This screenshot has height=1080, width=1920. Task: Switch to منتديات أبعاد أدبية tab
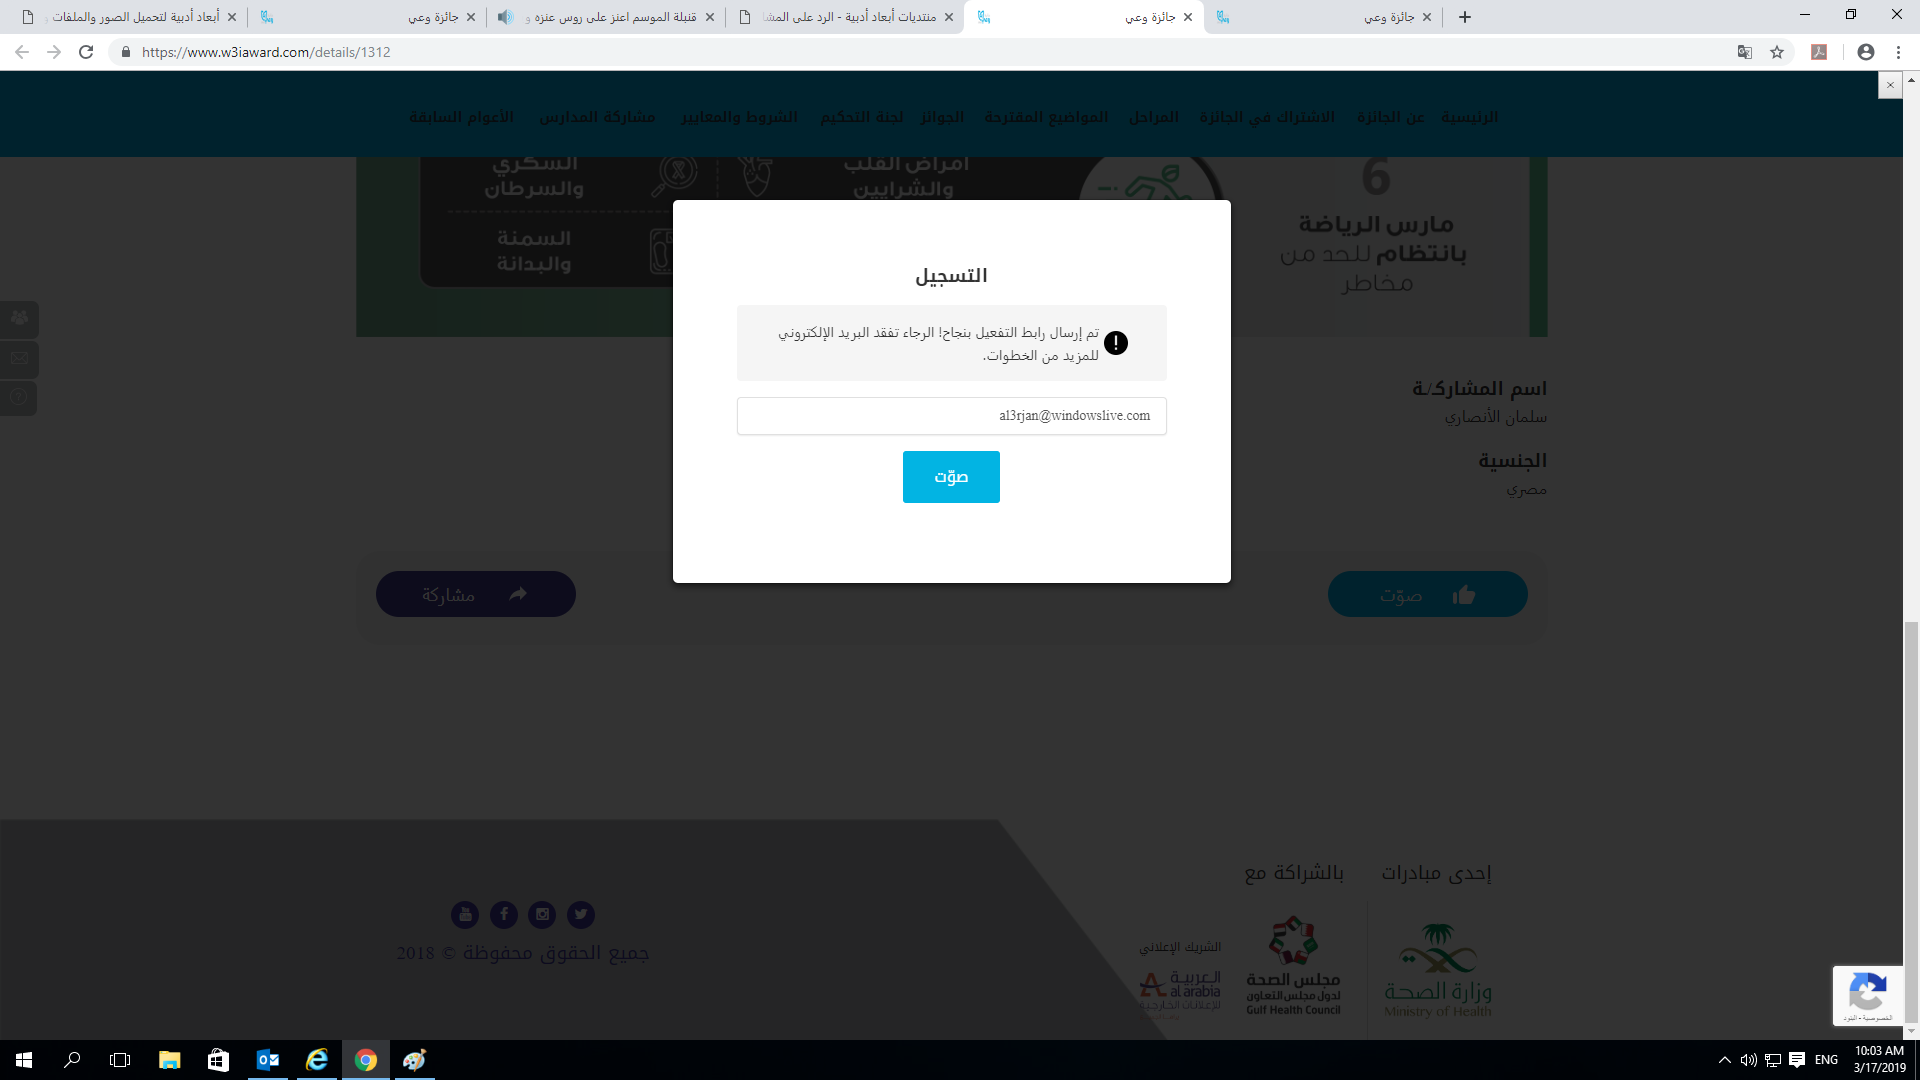[x=846, y=17]
